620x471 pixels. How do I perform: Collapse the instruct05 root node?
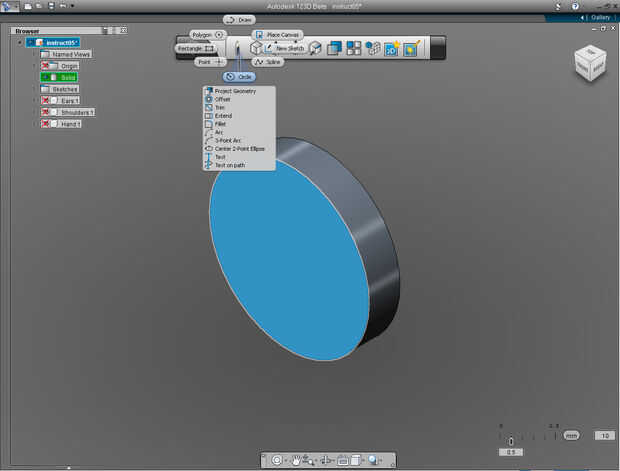point(20,42)
